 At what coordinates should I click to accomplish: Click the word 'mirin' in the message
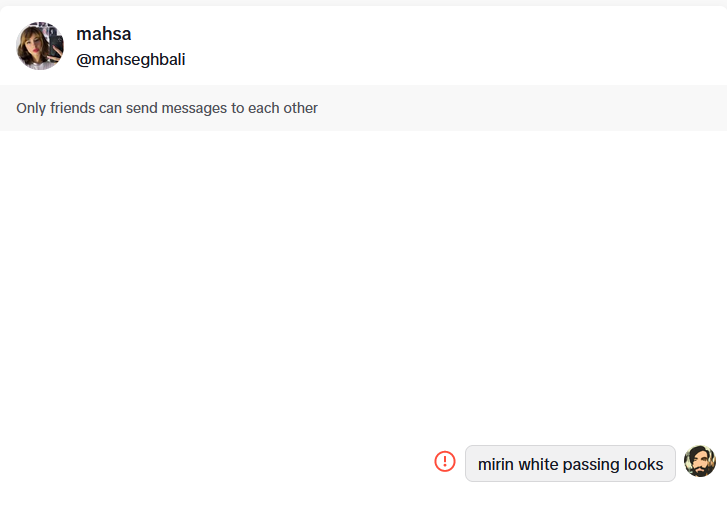click(x=496, y=464)
